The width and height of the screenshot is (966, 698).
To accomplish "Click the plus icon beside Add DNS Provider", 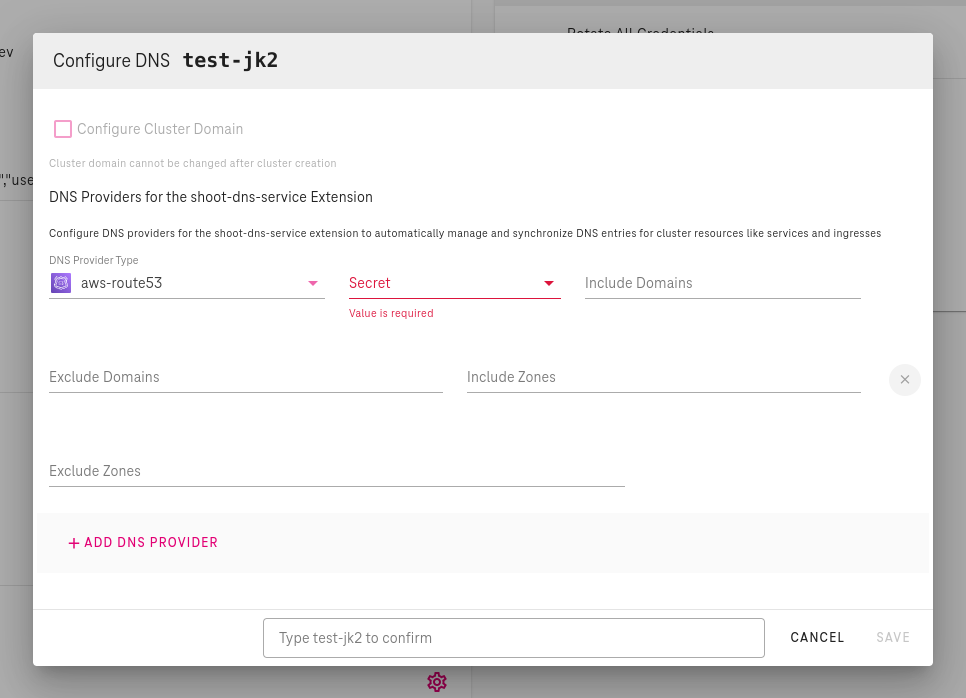I will (x=73, y=543).
